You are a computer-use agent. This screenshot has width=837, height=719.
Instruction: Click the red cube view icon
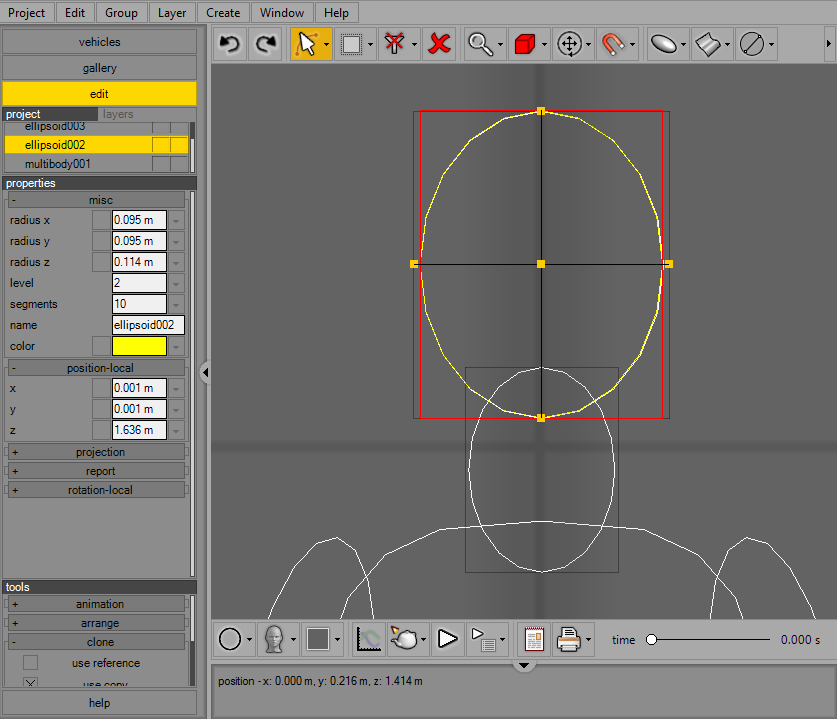525,44
